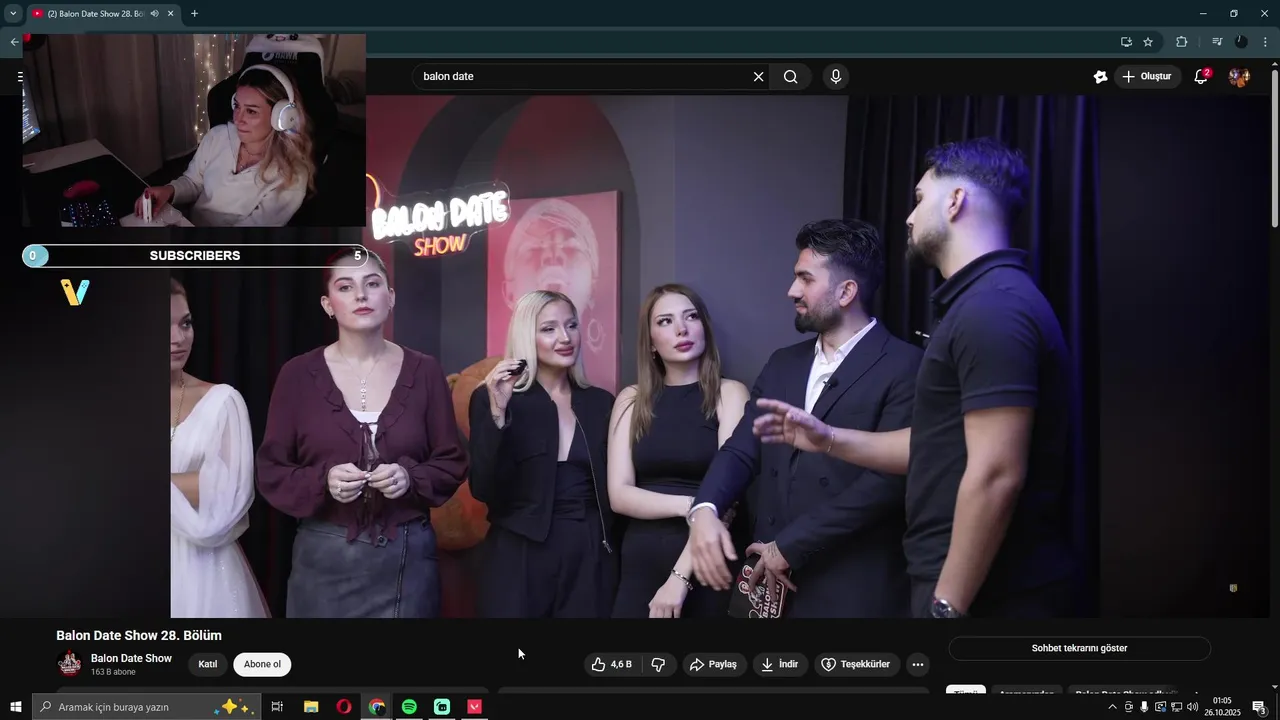Open Balon Date Show channel avatar
The height and width of the screenshot is (720, 1280).
tap(70, 664)
